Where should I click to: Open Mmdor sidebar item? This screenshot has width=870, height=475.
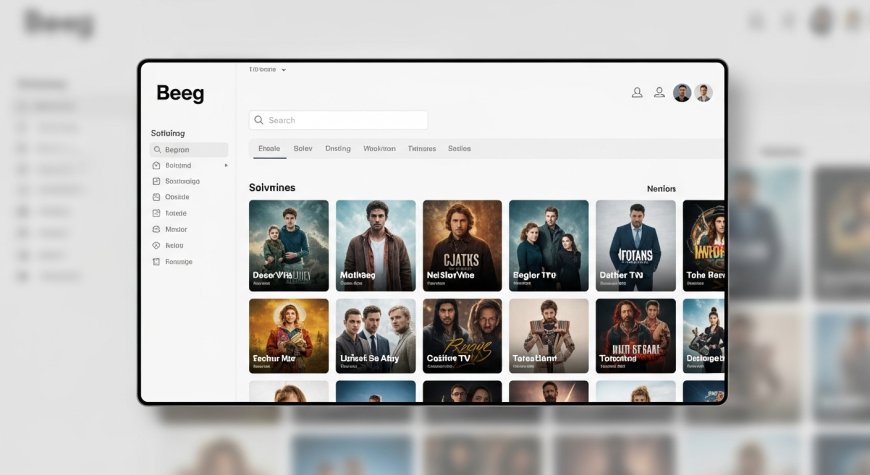pos(176,229)
